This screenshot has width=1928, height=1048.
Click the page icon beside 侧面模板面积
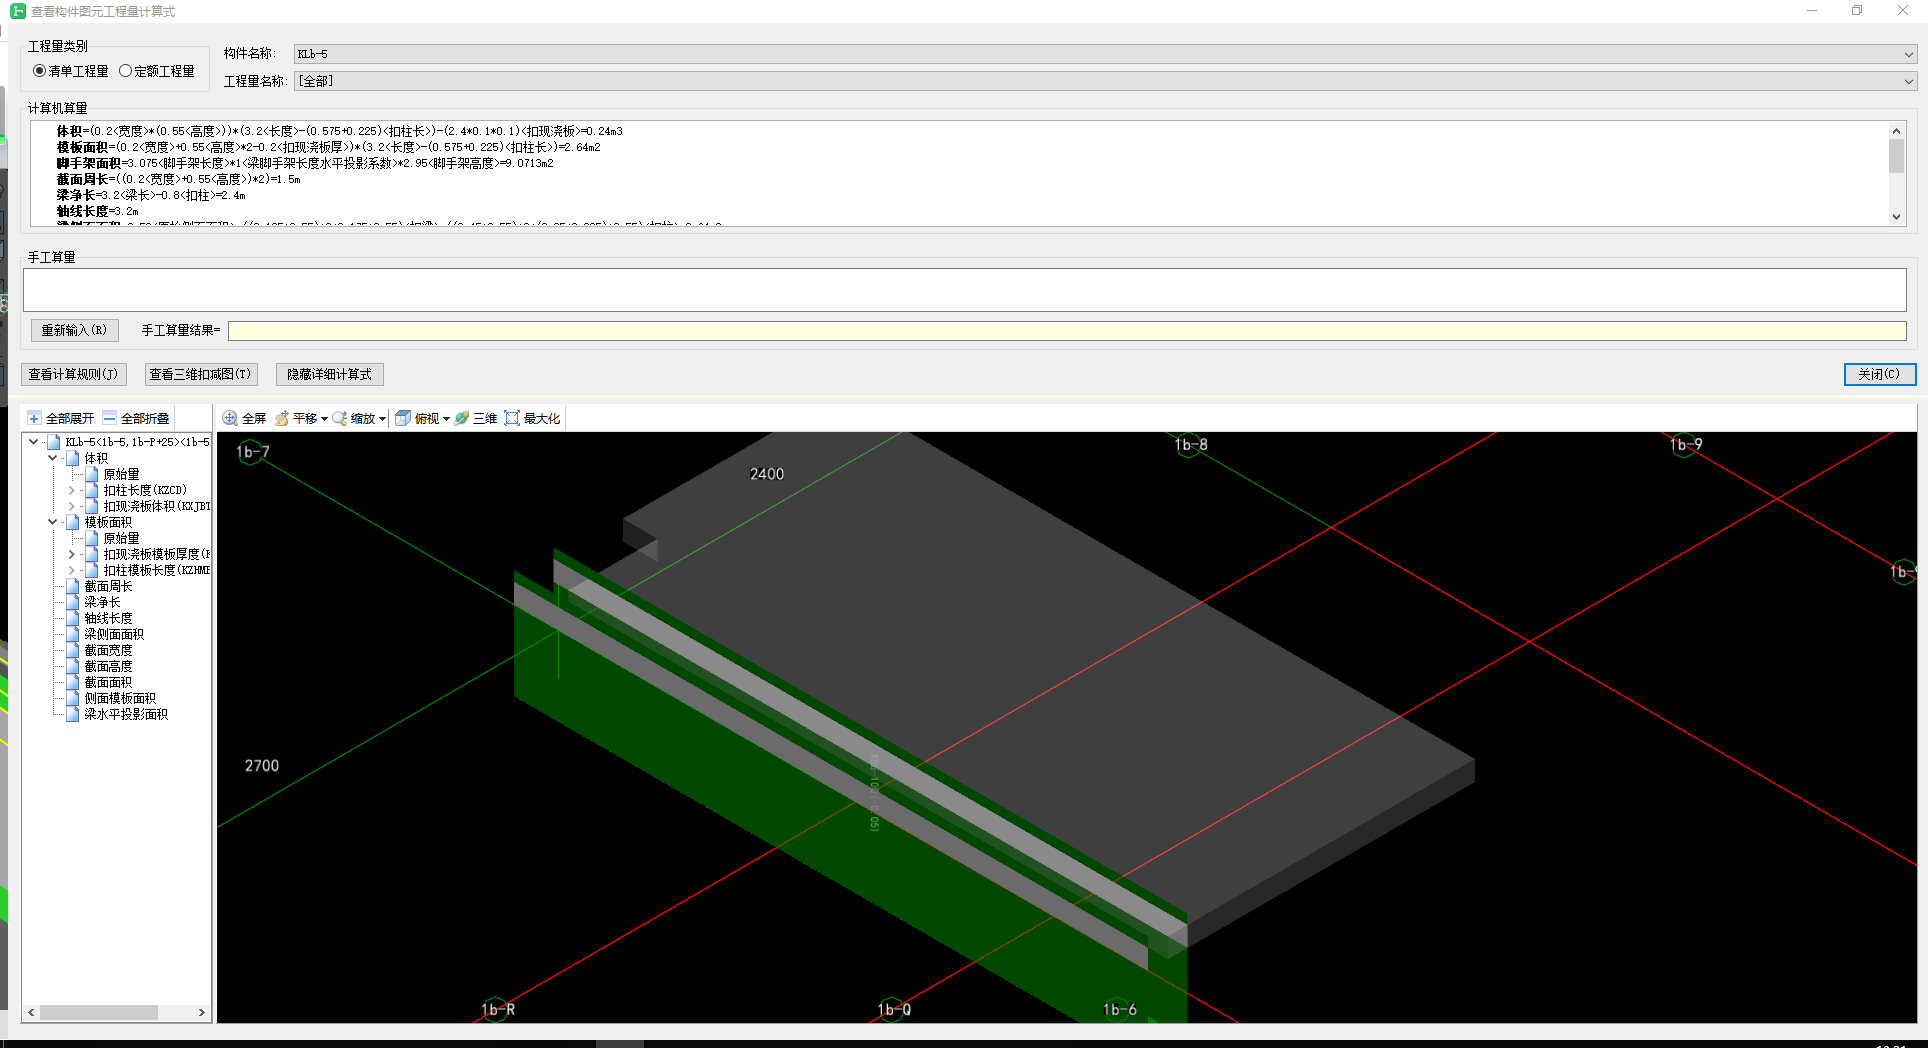coord(73,698)
